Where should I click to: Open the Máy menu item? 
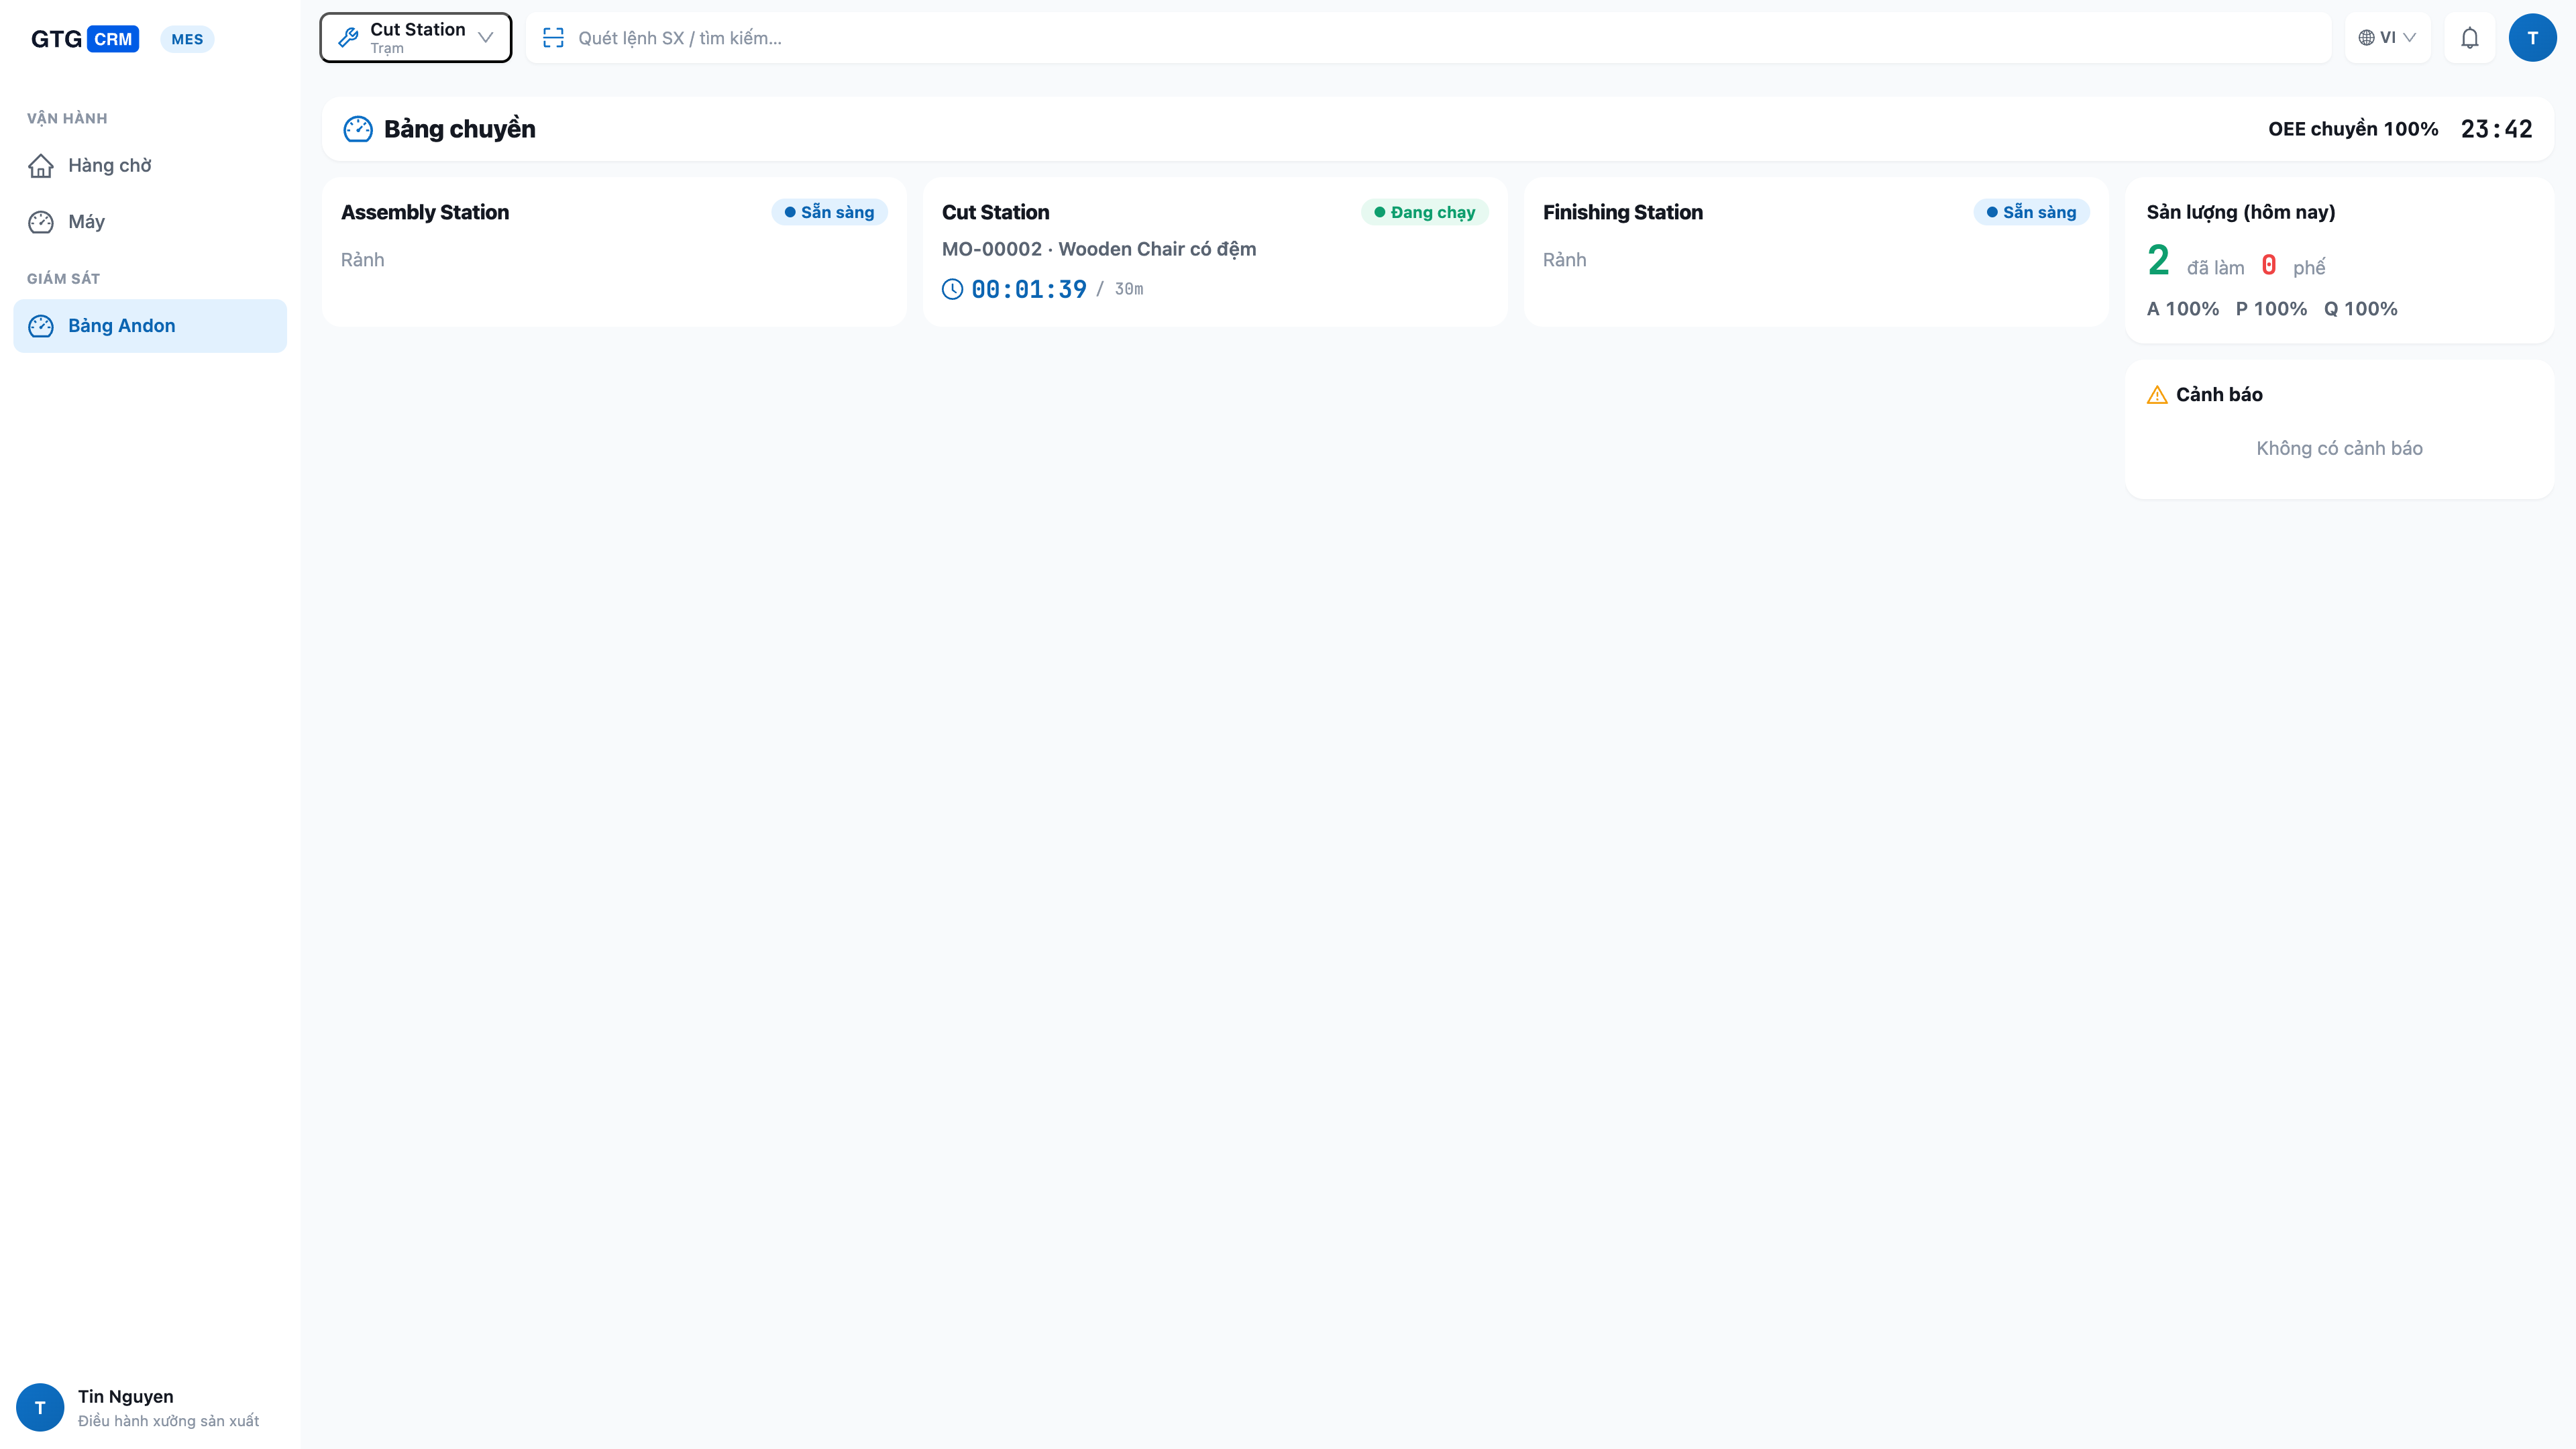coord(150,222)
